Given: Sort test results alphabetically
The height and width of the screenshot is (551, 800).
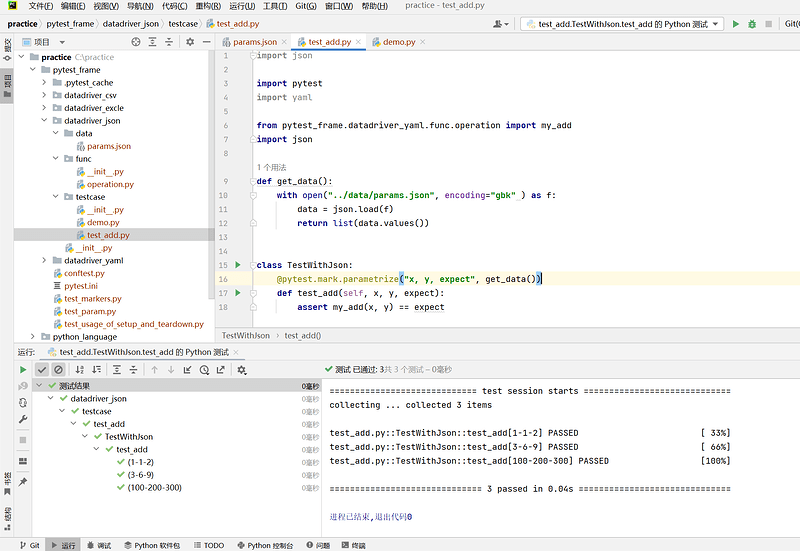Looking at the screenshot, I should (x=80, y=369).
